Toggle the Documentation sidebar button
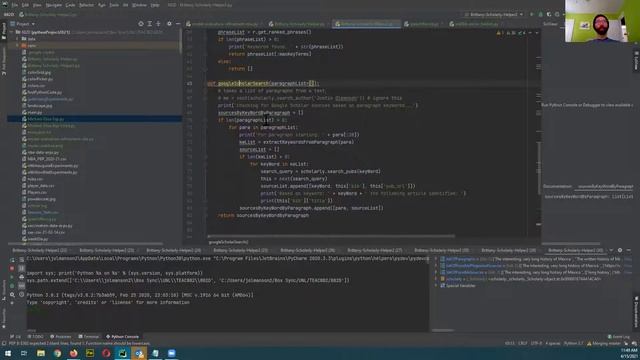Screen dimensions: 640x360 636,312
